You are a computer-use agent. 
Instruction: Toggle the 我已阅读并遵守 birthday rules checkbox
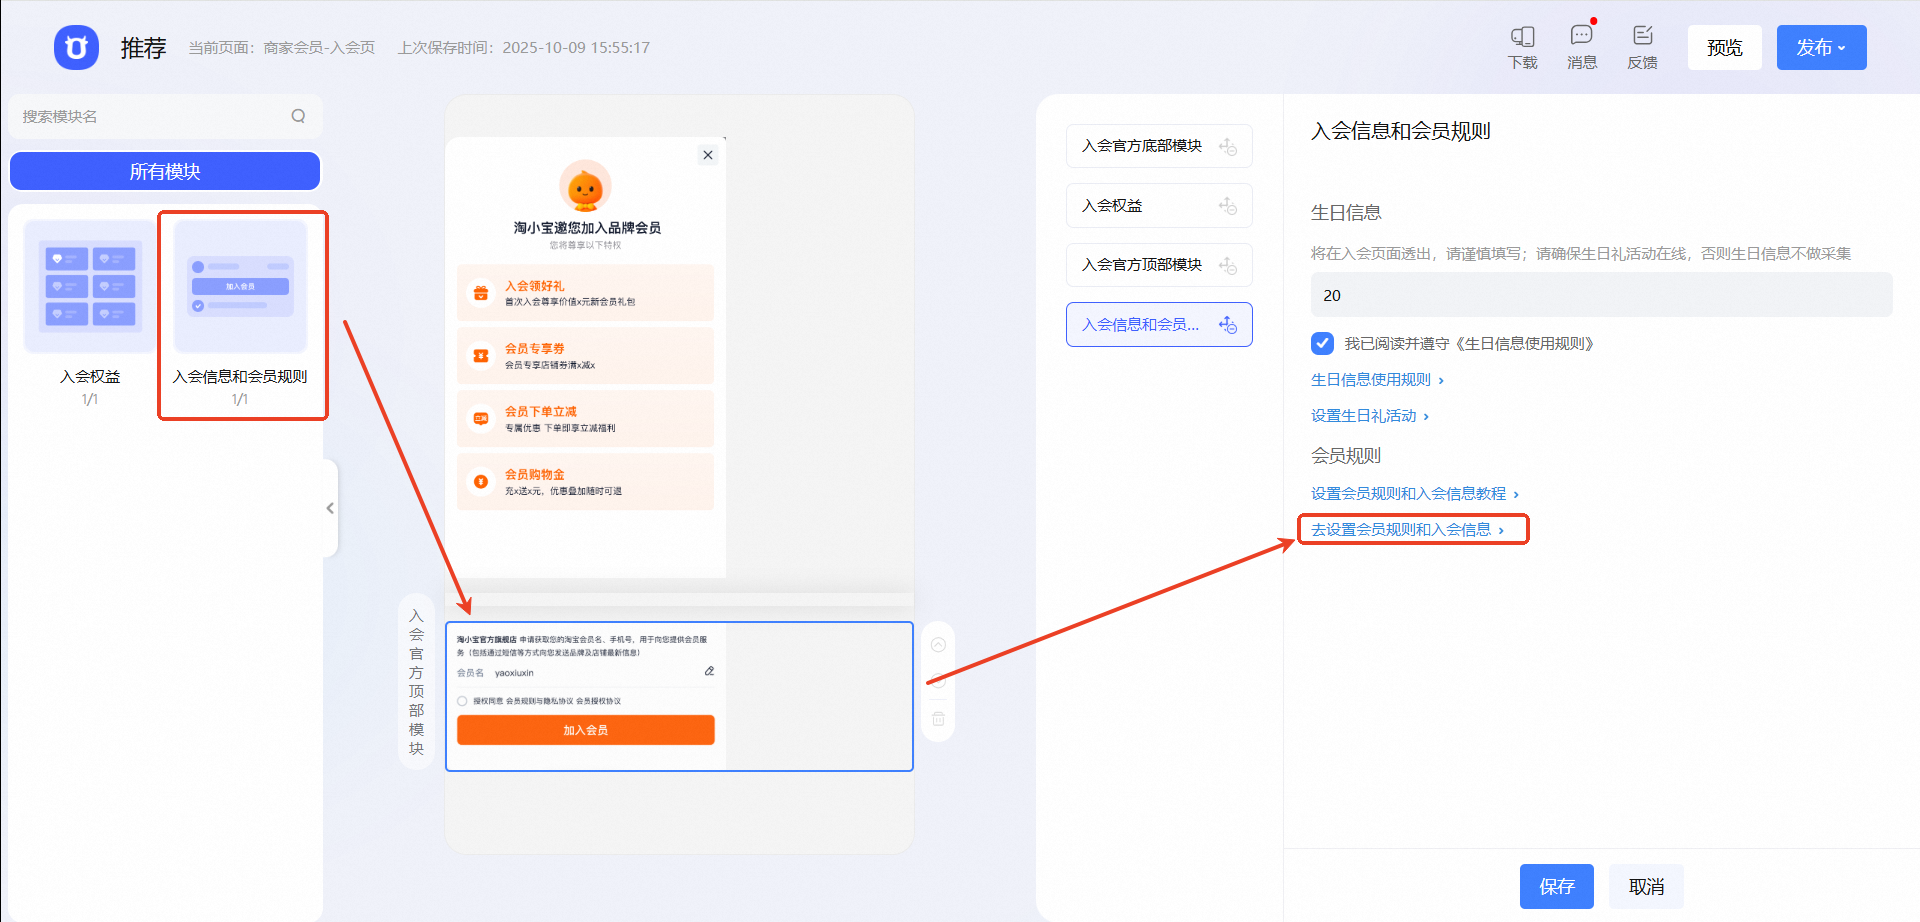click(x=1322, y=344)
